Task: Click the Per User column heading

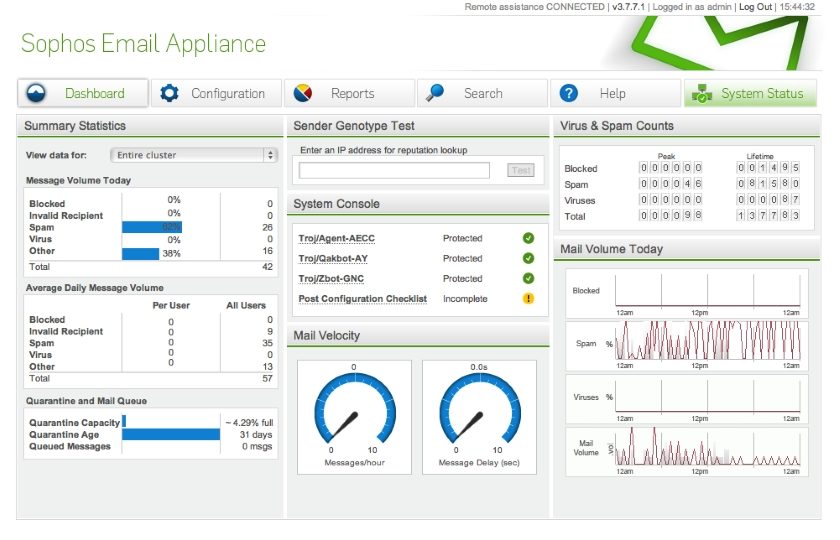Action: click(171, 305)
